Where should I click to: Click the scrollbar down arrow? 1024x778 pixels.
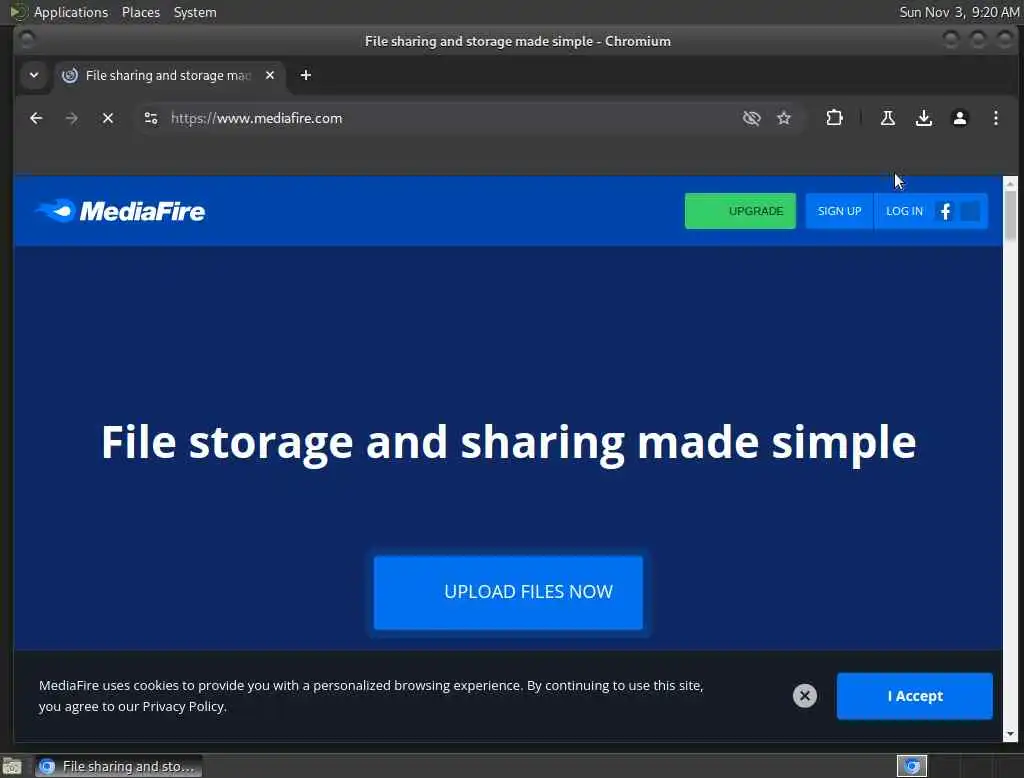click(1010, 734)
